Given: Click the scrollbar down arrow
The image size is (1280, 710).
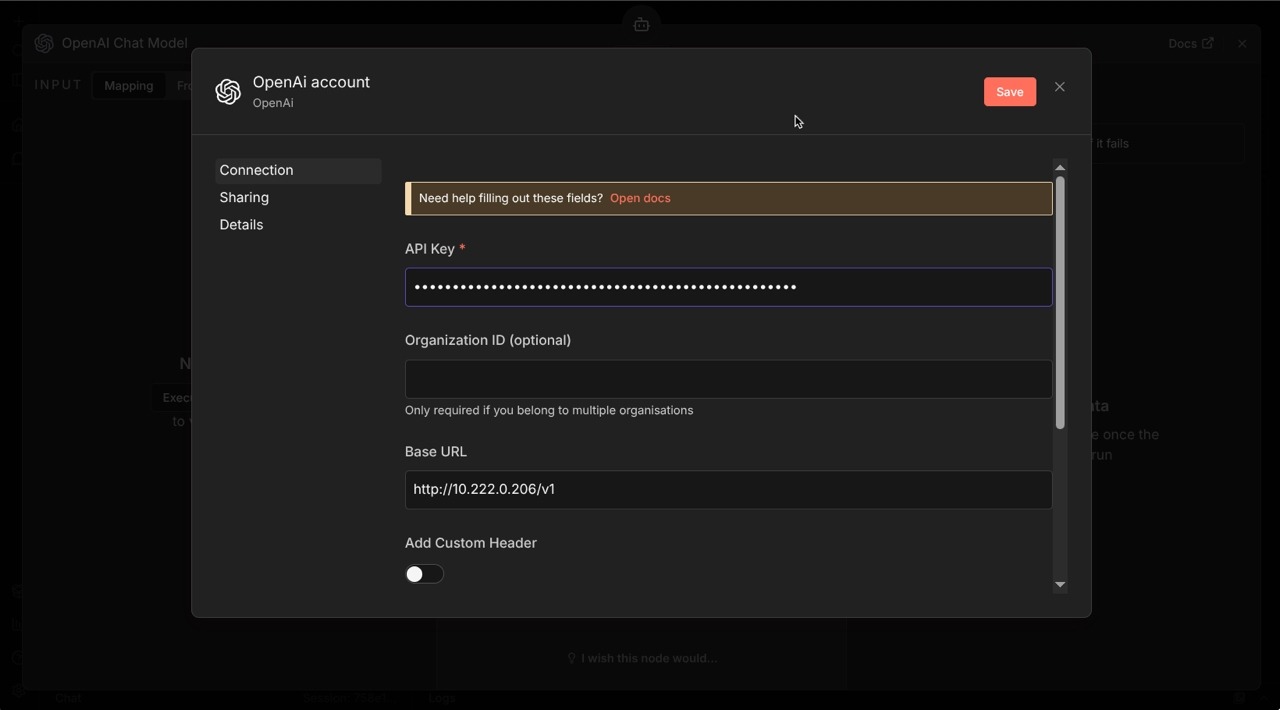Looking at the screenshot, I should tap(1060, 585).
